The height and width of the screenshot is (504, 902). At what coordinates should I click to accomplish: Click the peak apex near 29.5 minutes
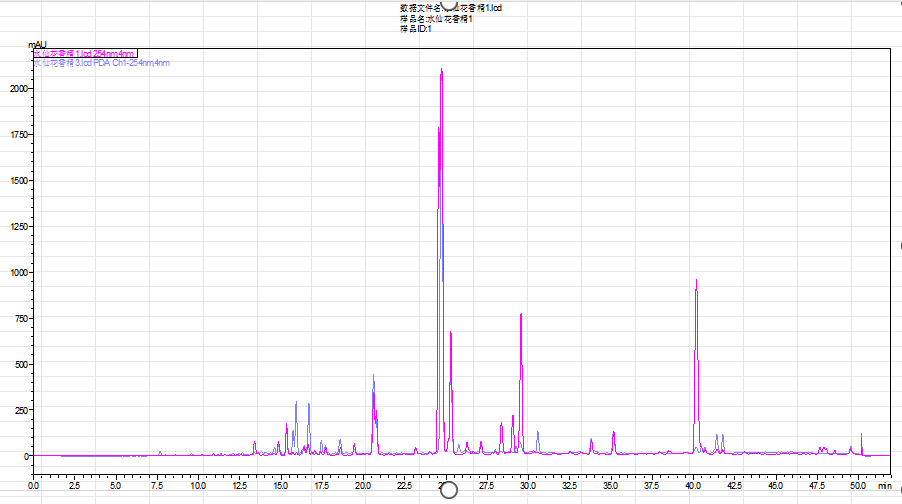521,315
